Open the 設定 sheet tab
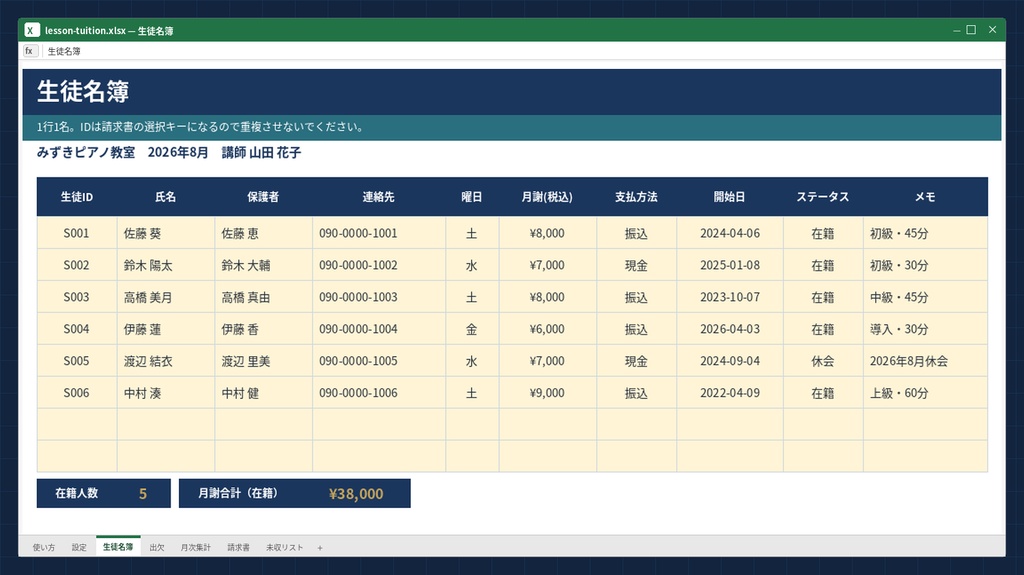 click(x=79, y=548)
